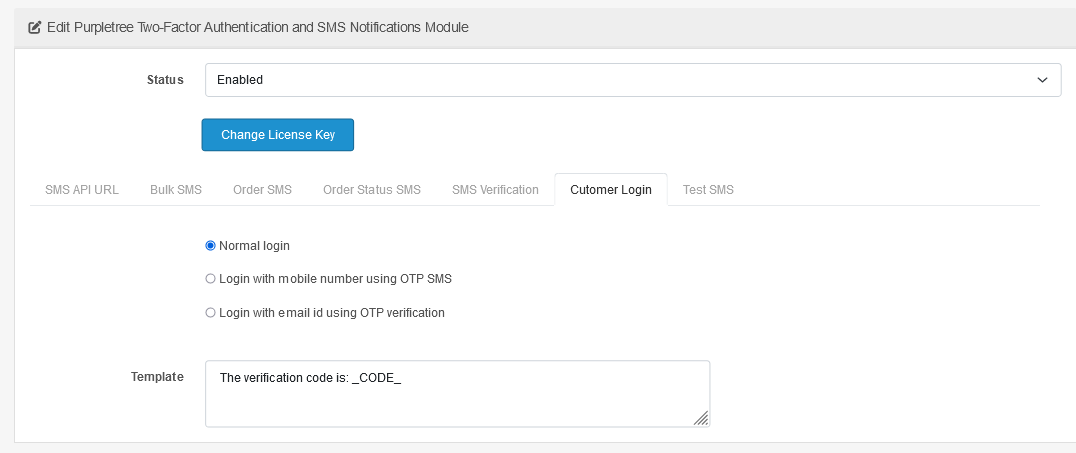Click the Status dropdown chevron arrow

point(1042,80)
